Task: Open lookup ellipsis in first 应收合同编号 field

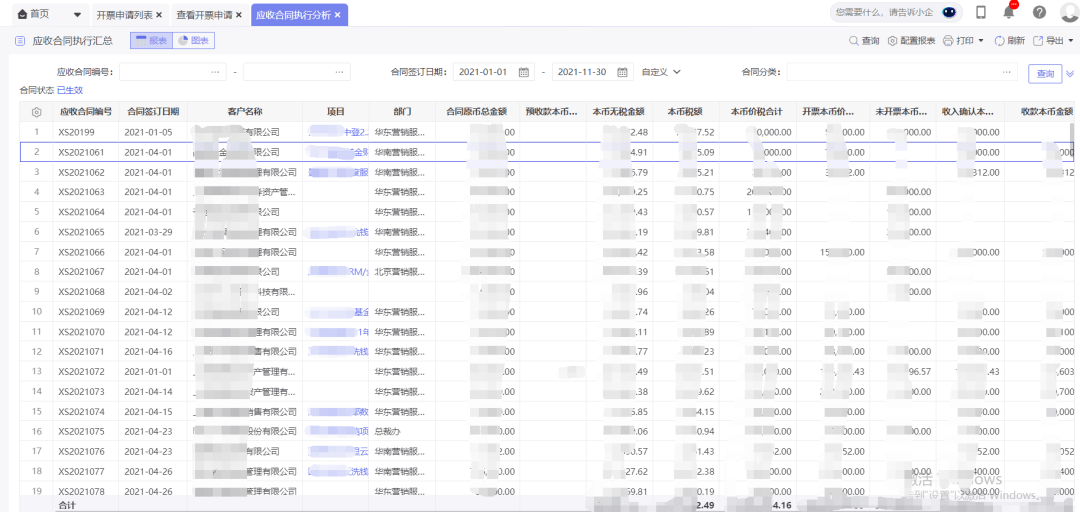Action: pyautogui.click(x=215, y=72)
